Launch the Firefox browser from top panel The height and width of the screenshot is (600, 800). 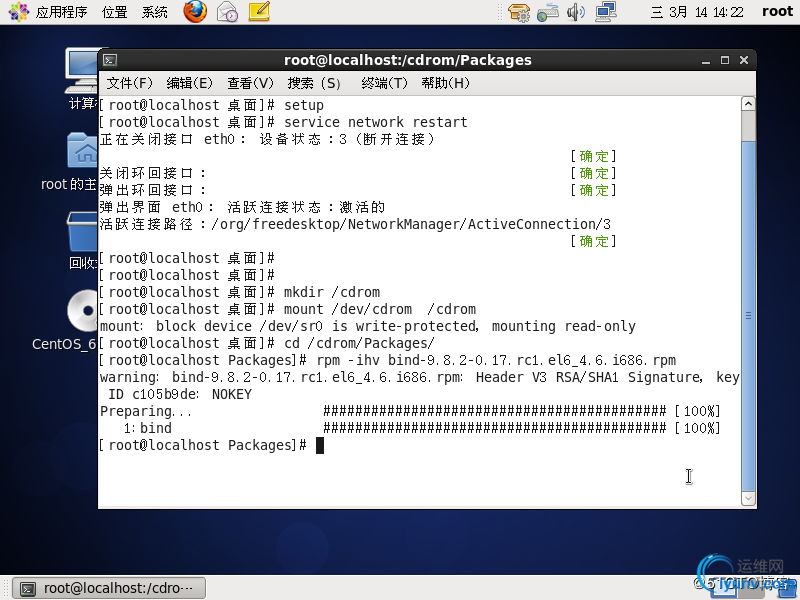tap(195, 11)
